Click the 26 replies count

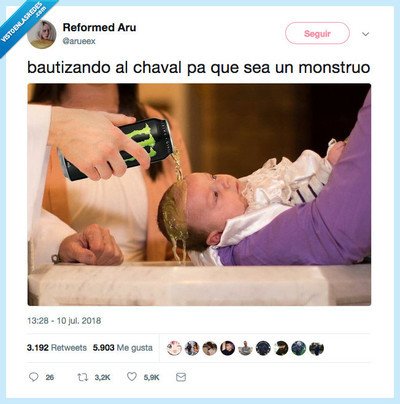point(50,377)
